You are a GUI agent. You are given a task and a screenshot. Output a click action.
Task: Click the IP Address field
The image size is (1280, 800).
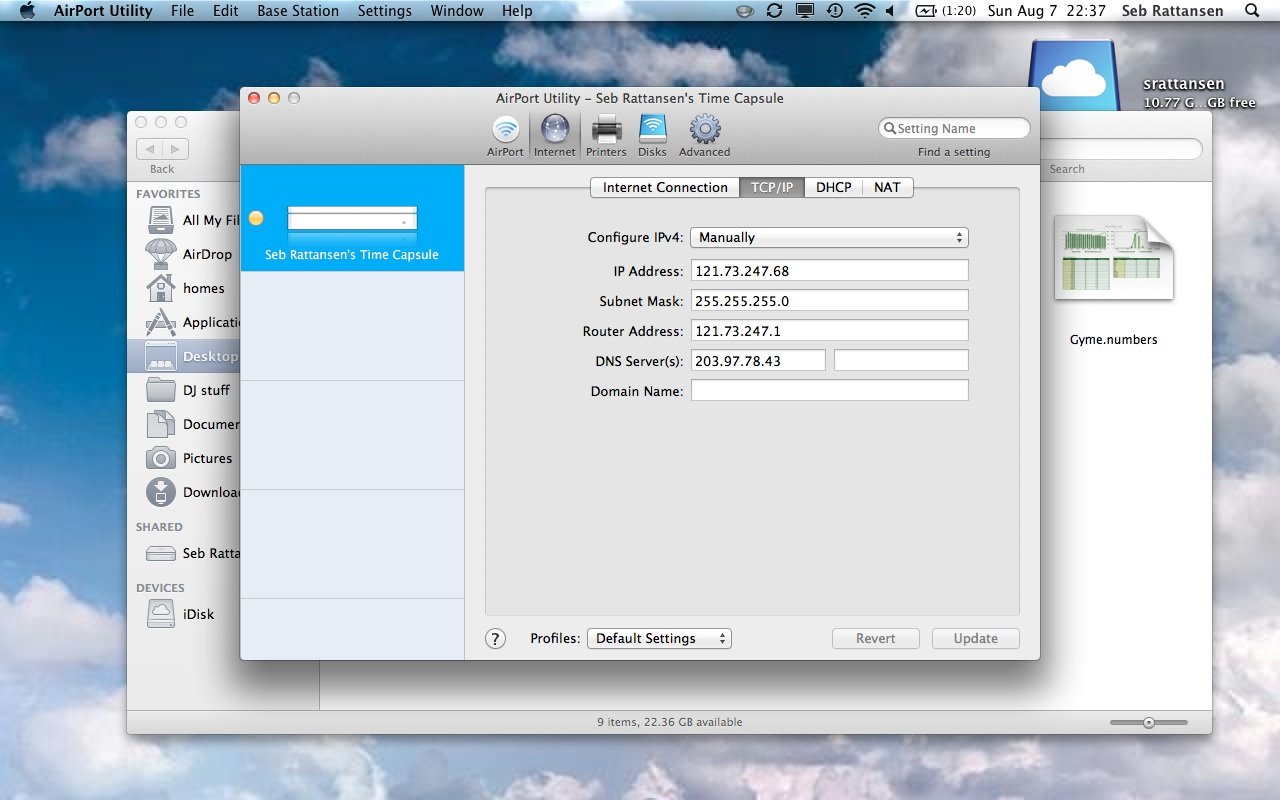click(x=830, y=271)
